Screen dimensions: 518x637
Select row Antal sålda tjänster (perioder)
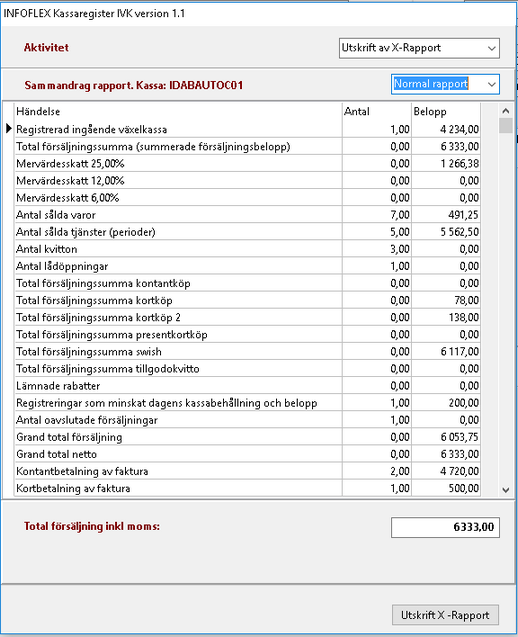[x=247, y=232]
